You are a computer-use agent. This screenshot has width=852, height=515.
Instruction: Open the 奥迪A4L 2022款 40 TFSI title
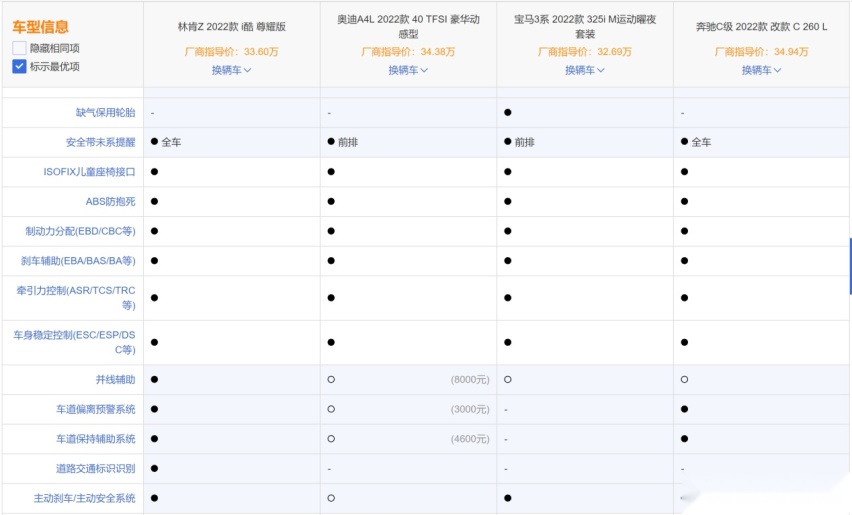408,27
